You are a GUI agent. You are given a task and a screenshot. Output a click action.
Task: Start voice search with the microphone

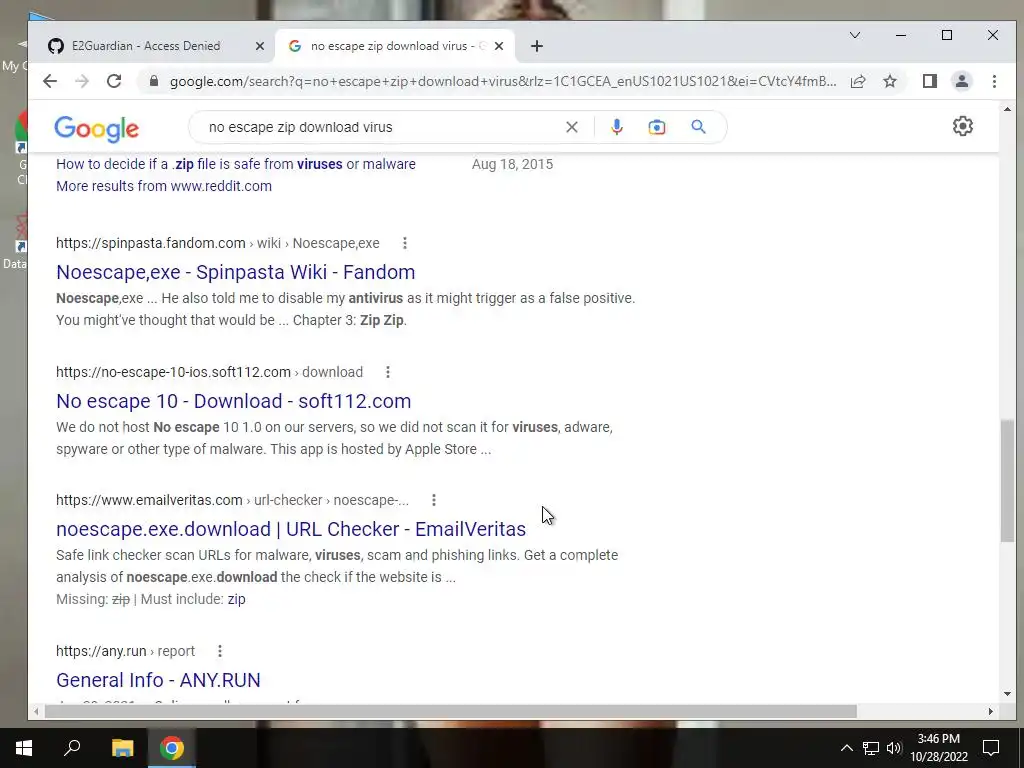tap(616, 127)
